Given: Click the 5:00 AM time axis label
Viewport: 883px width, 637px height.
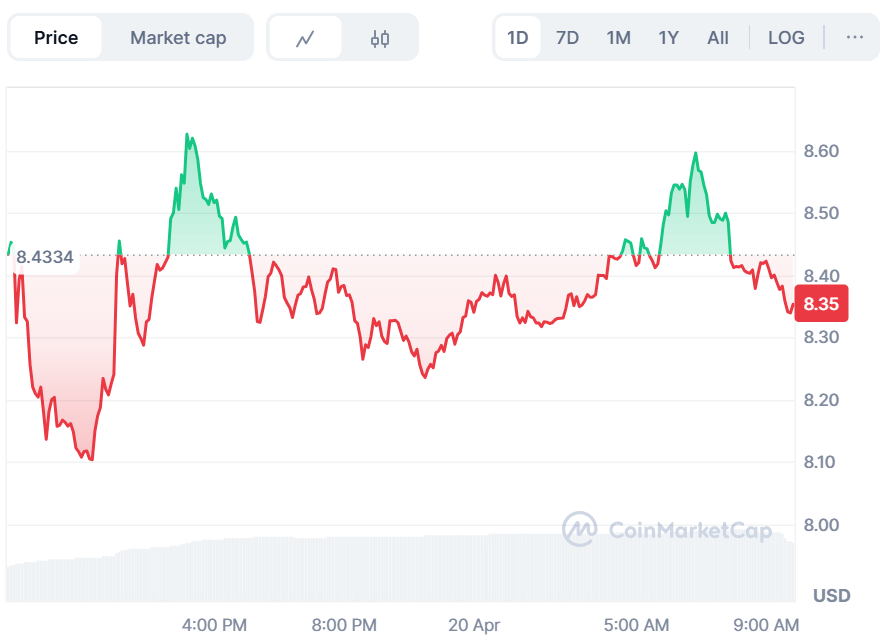Looking at the screenshot, I should pos(637,625).
